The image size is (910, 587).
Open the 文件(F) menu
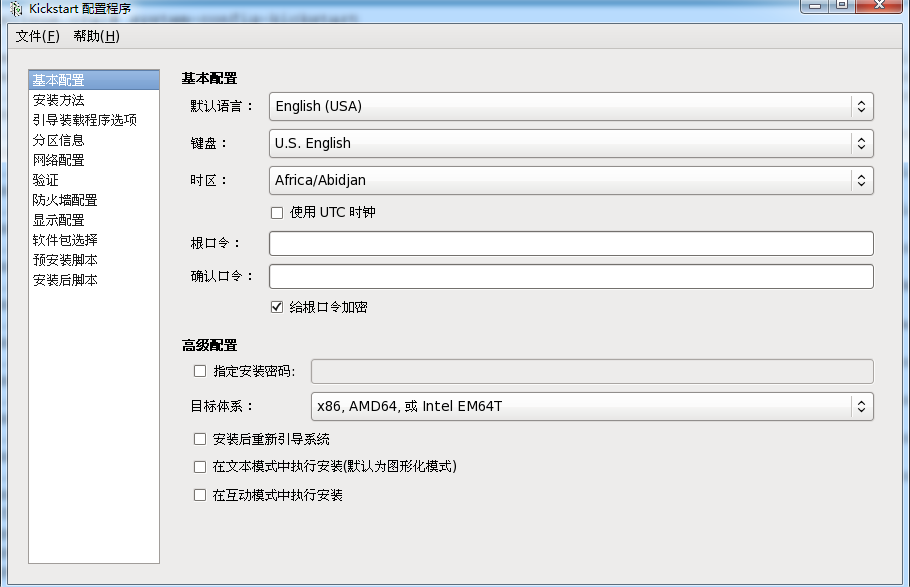(x=37, y=36)
